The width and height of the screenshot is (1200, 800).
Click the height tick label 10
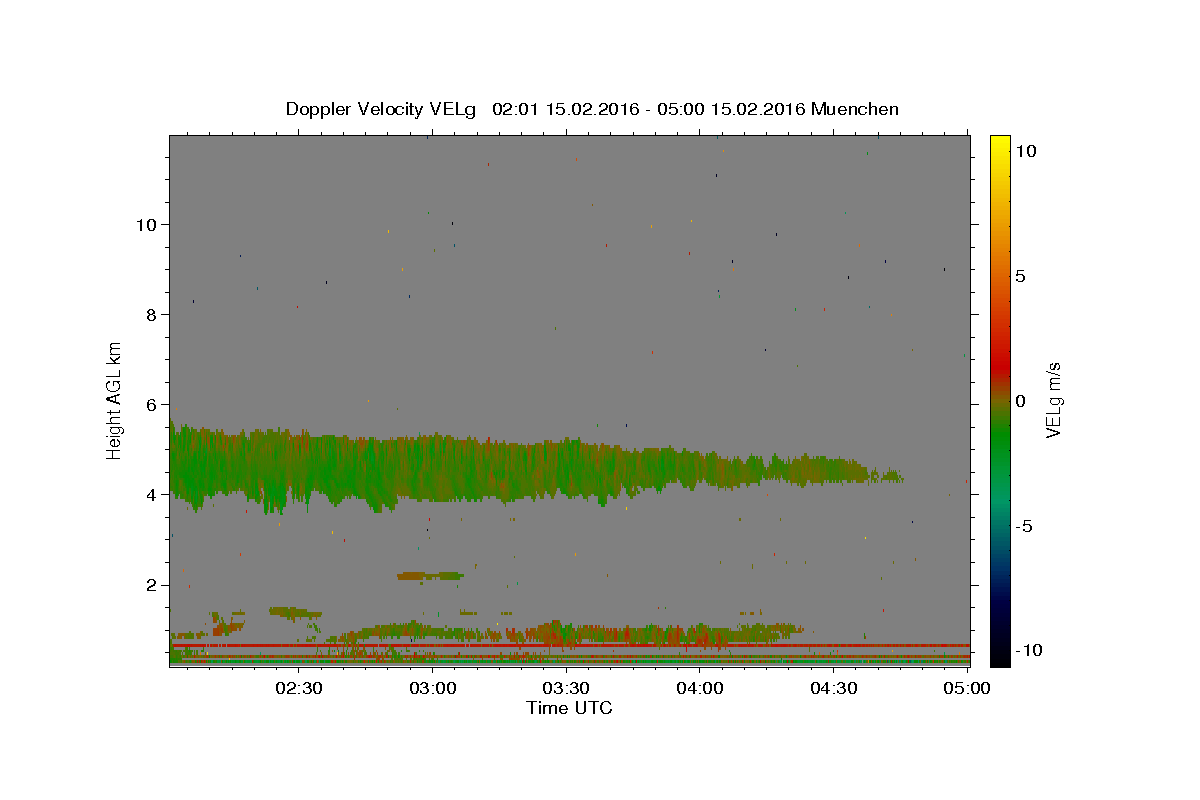click(x=146, y=224)
